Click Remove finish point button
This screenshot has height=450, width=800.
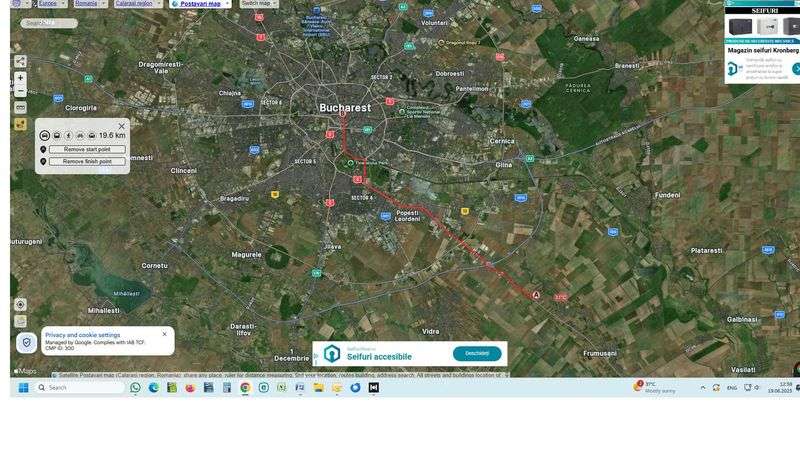87,161
